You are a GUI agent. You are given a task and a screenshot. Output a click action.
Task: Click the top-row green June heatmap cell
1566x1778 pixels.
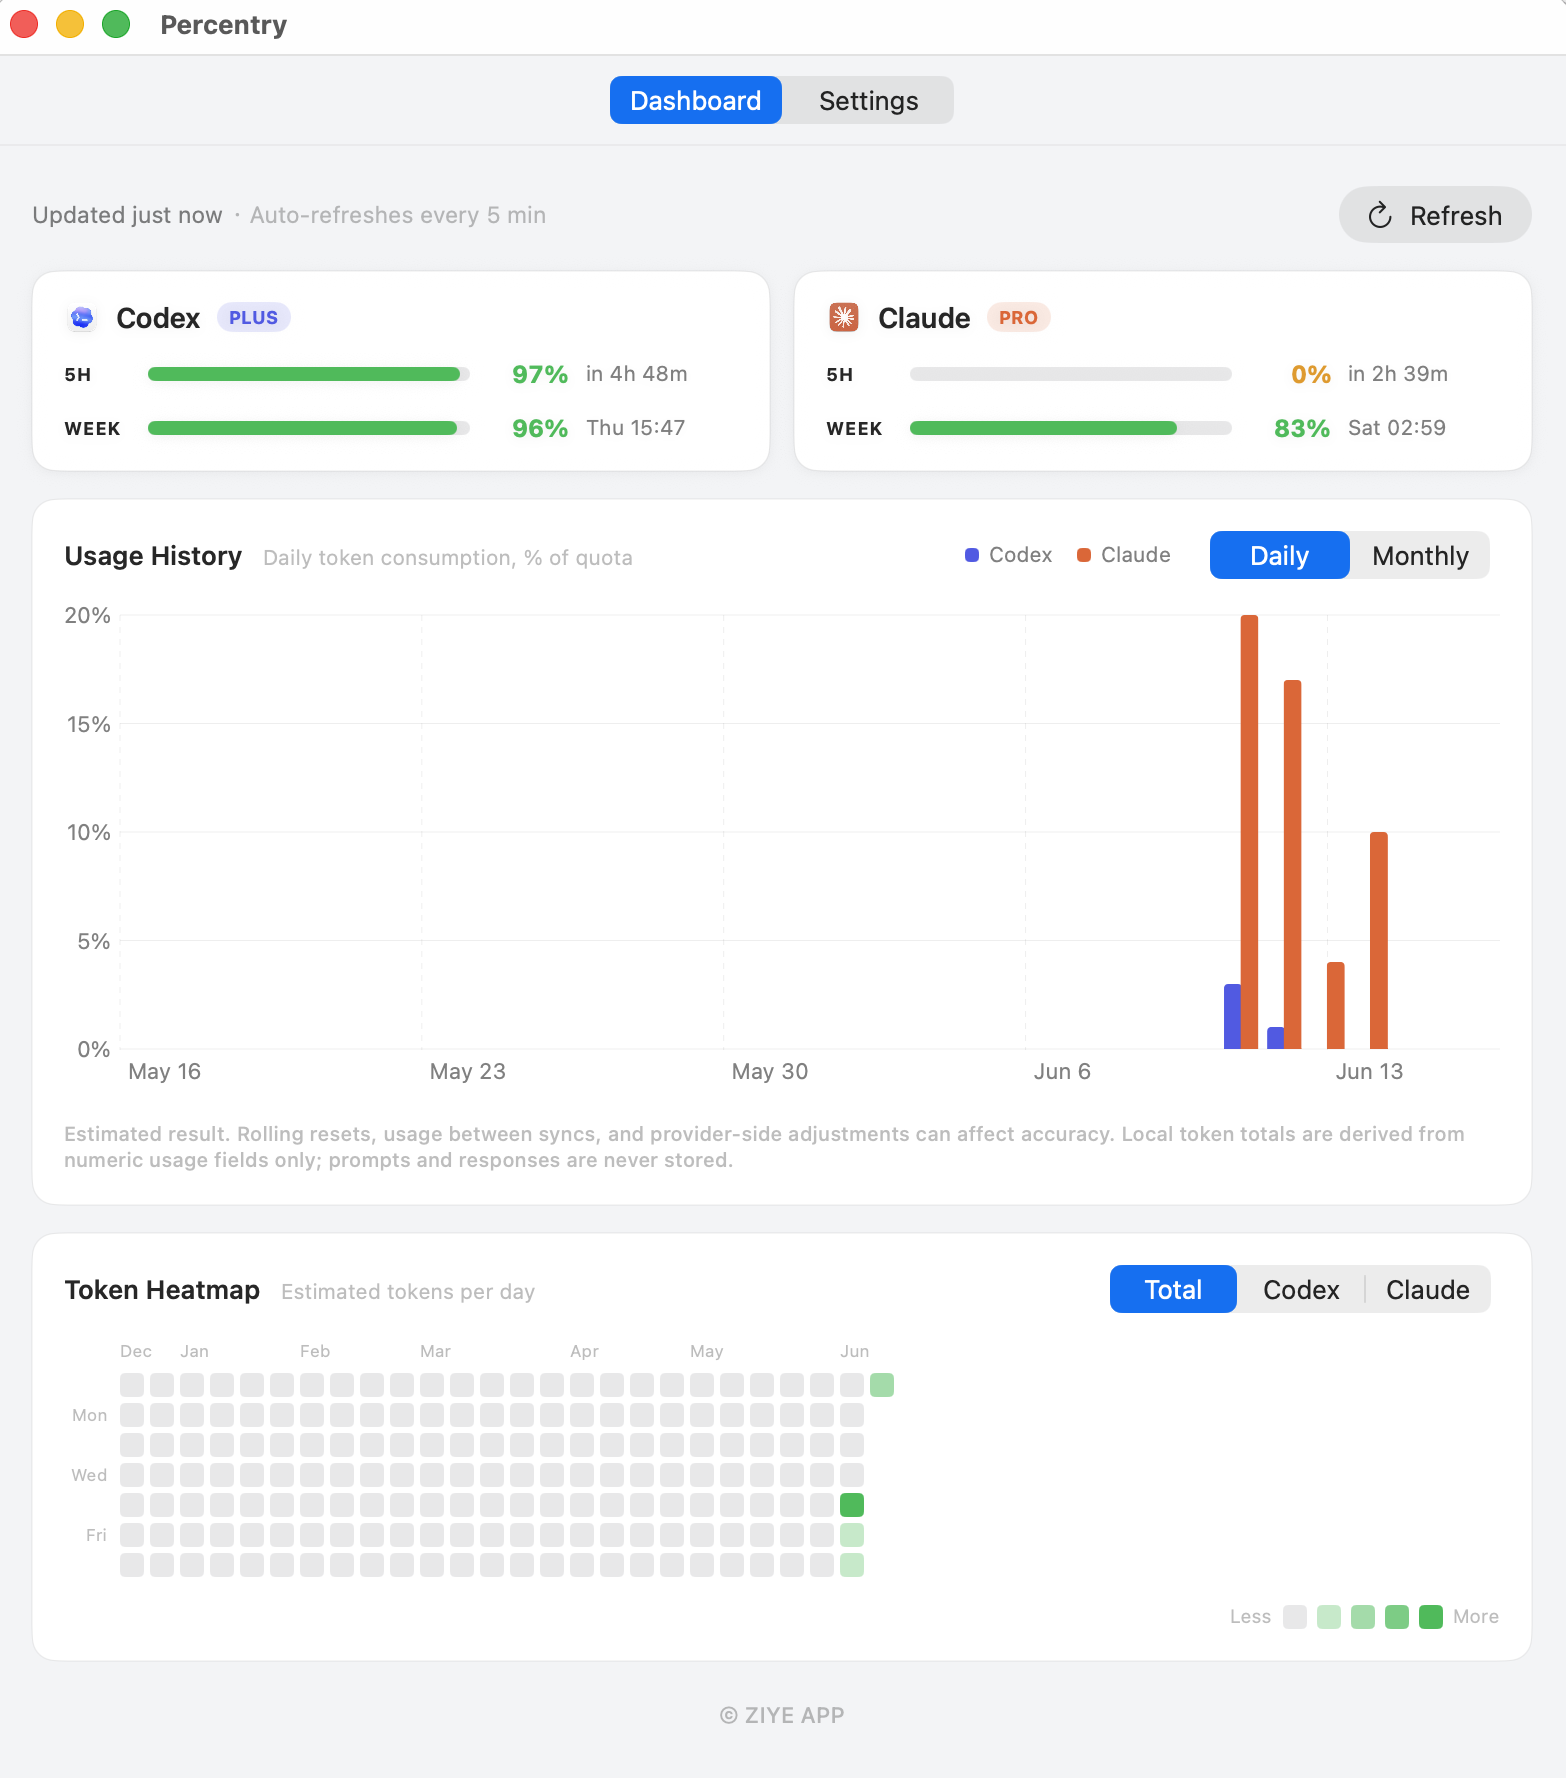(882, 1385)
